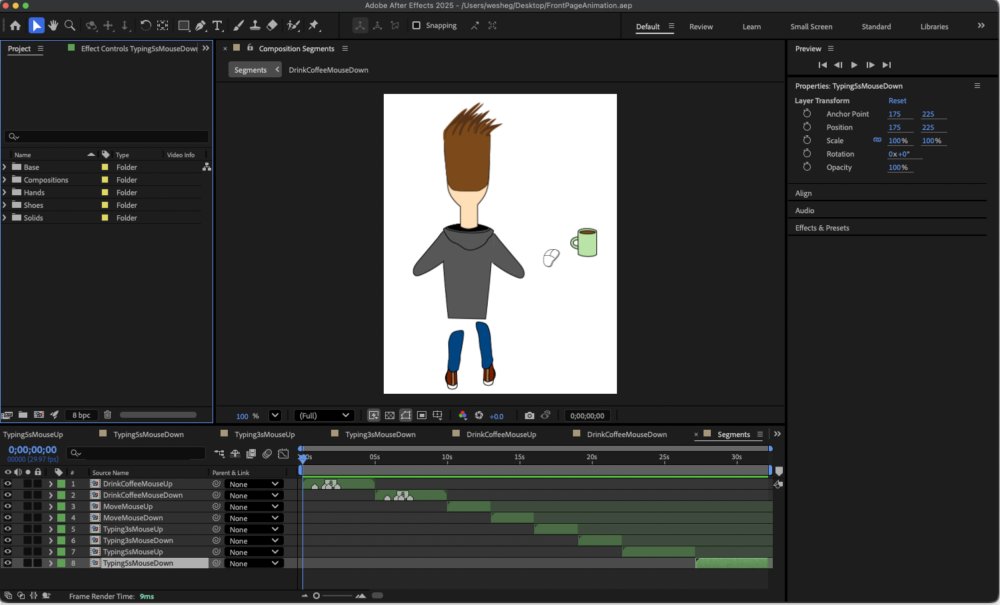Image resolution: width=1000 pixels, height=605 pixels.
Task: Hide the DrinkCoffeeMouseDown layer with the eye
Action: point(8,495)
